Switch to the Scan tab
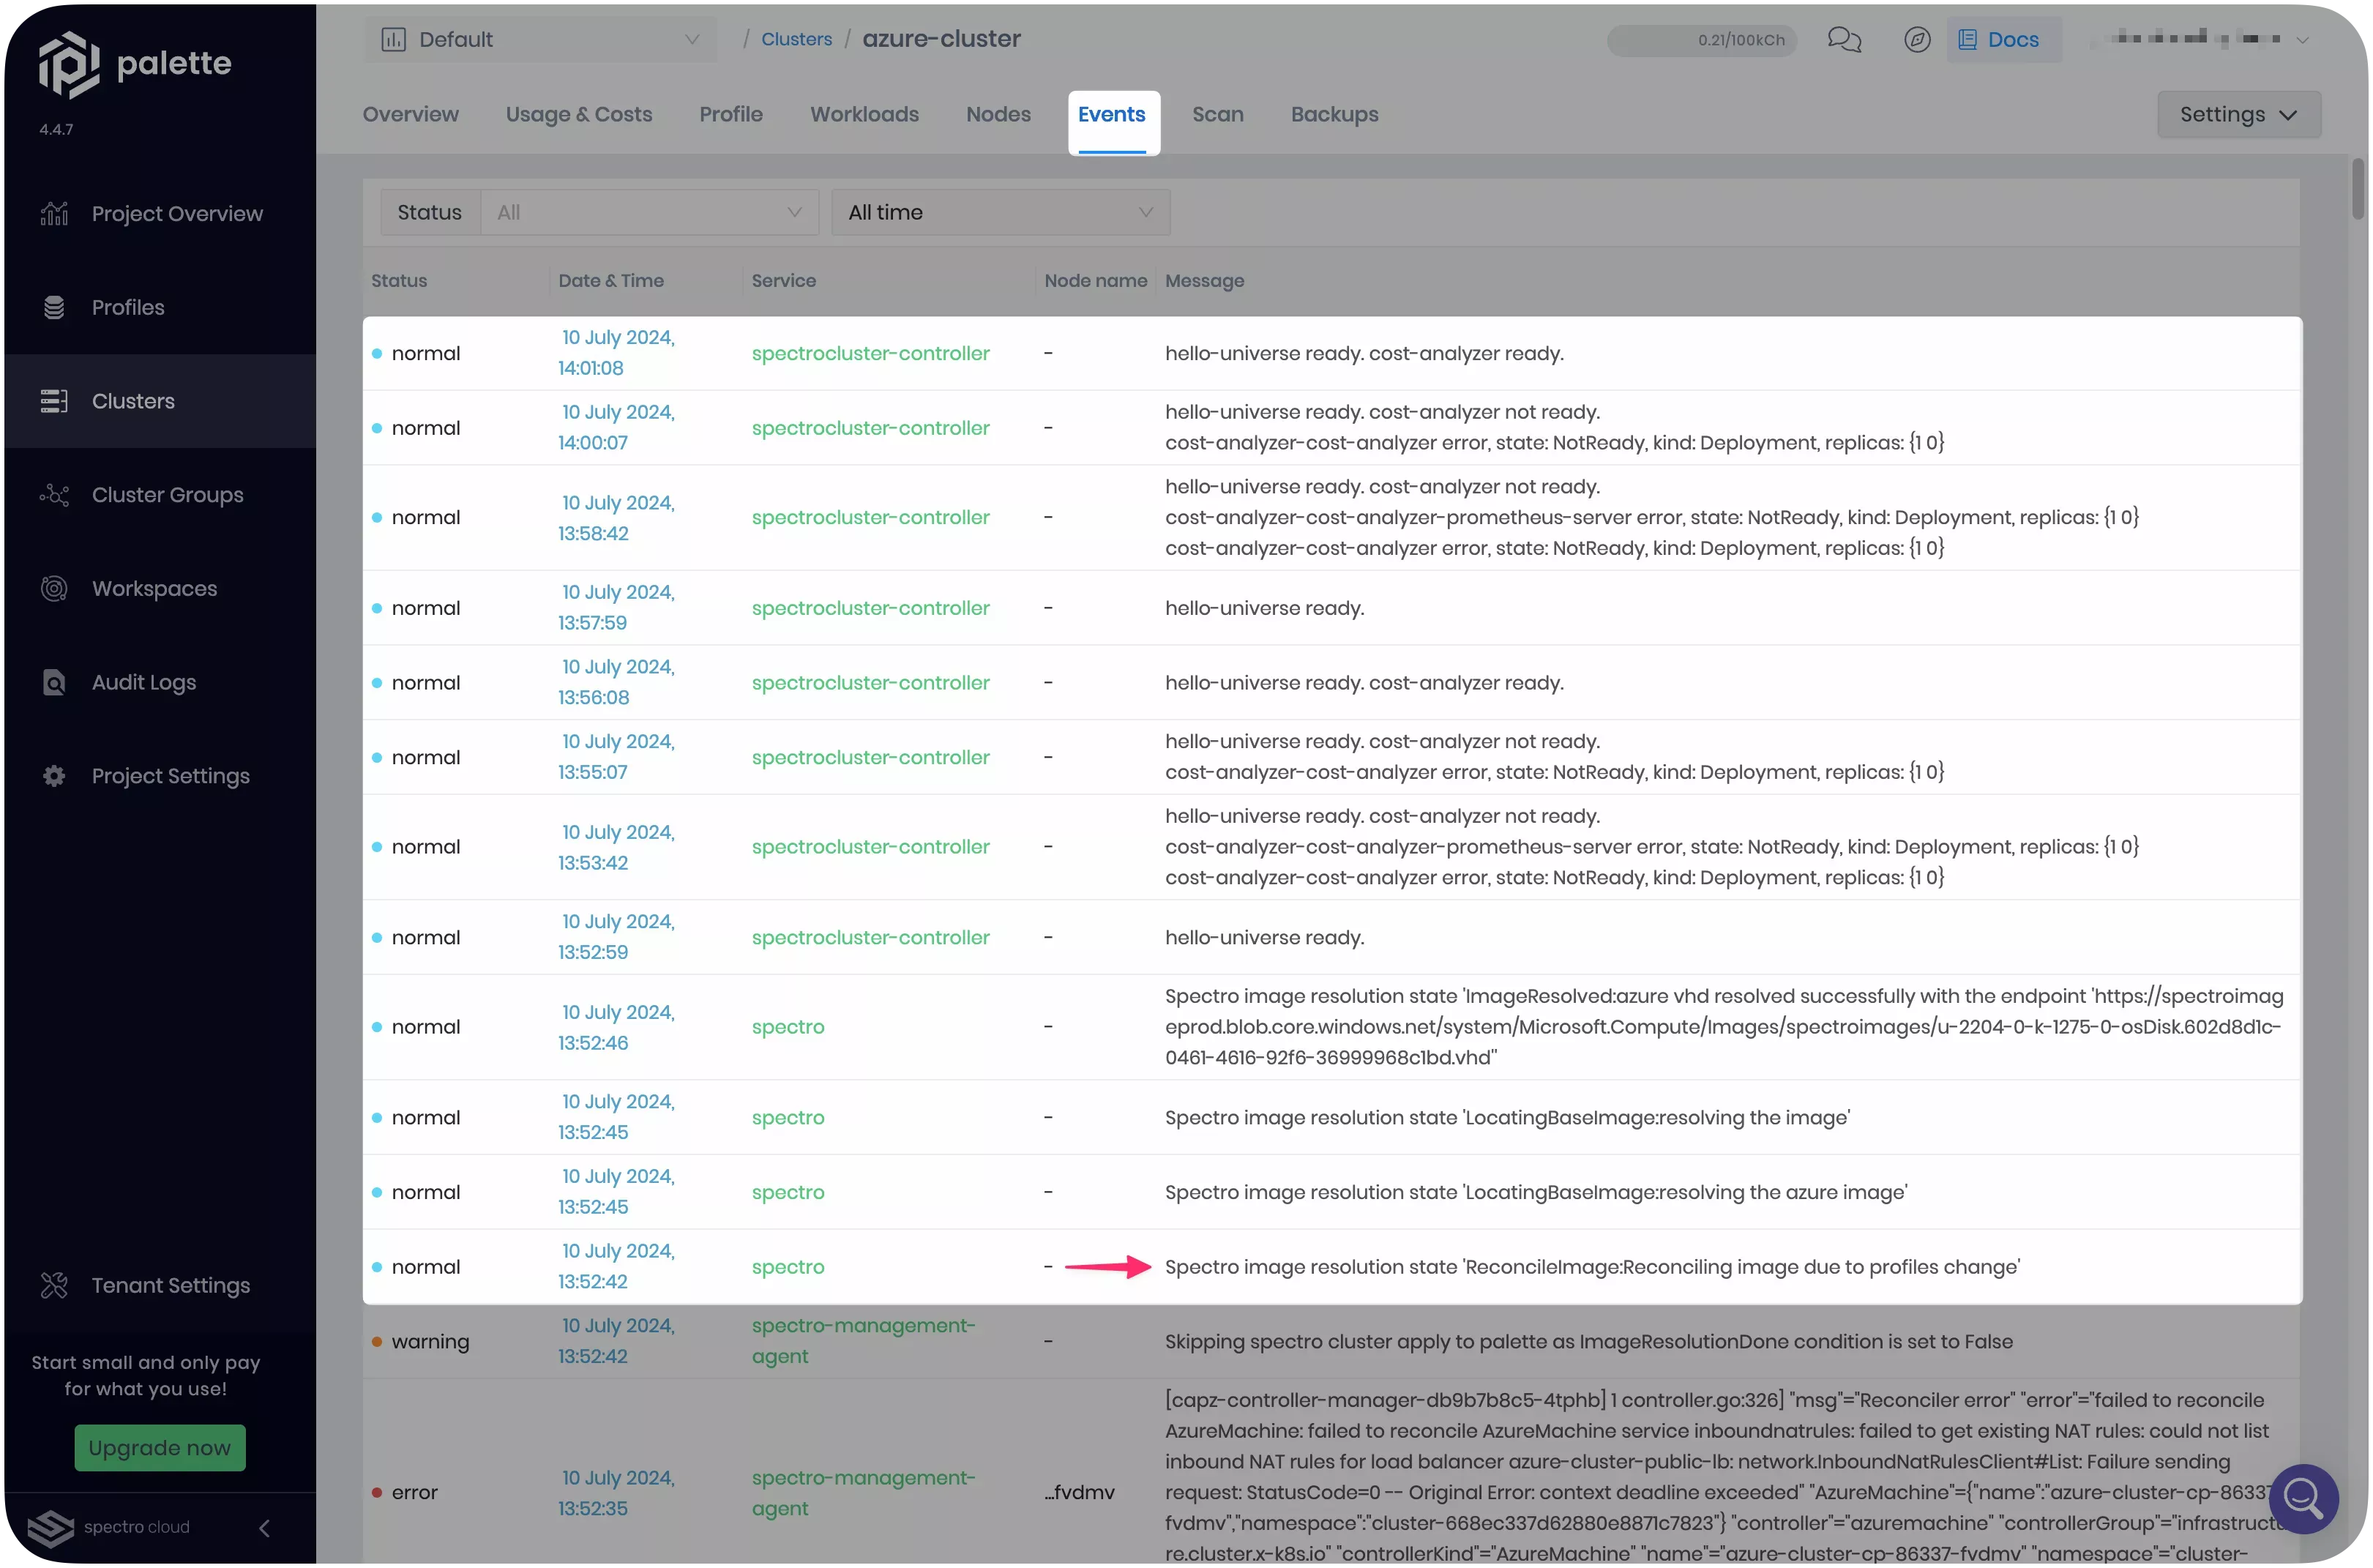 1217,115
